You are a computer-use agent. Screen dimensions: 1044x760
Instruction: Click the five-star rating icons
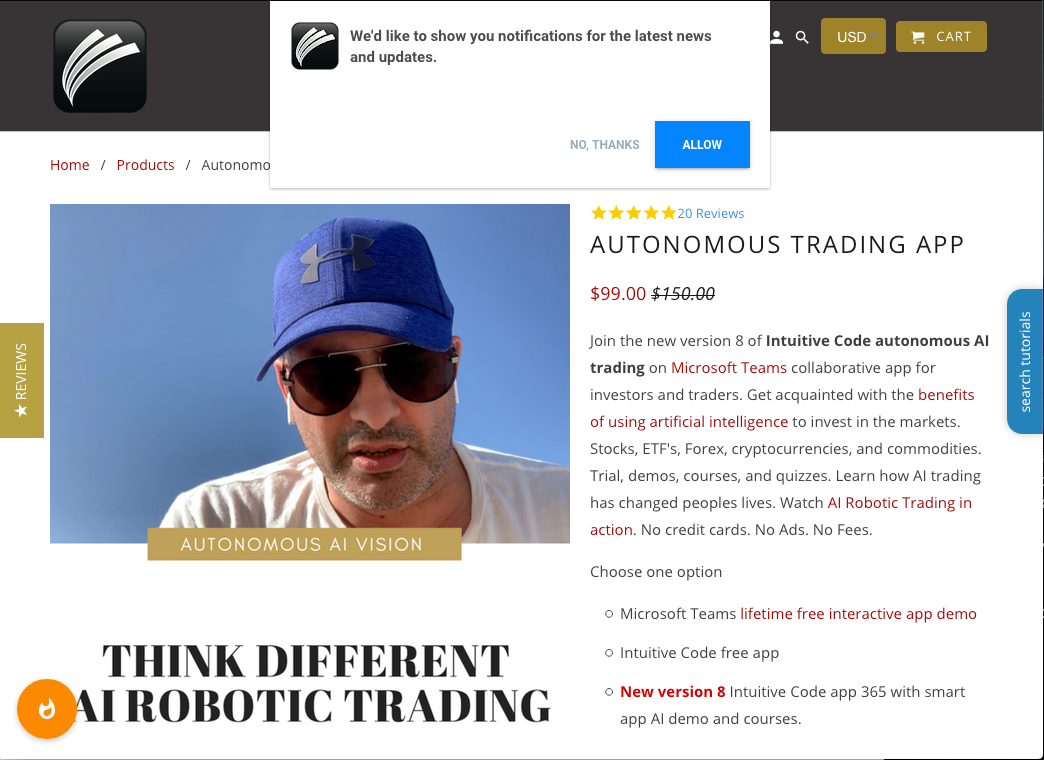[x=633, y=213]
